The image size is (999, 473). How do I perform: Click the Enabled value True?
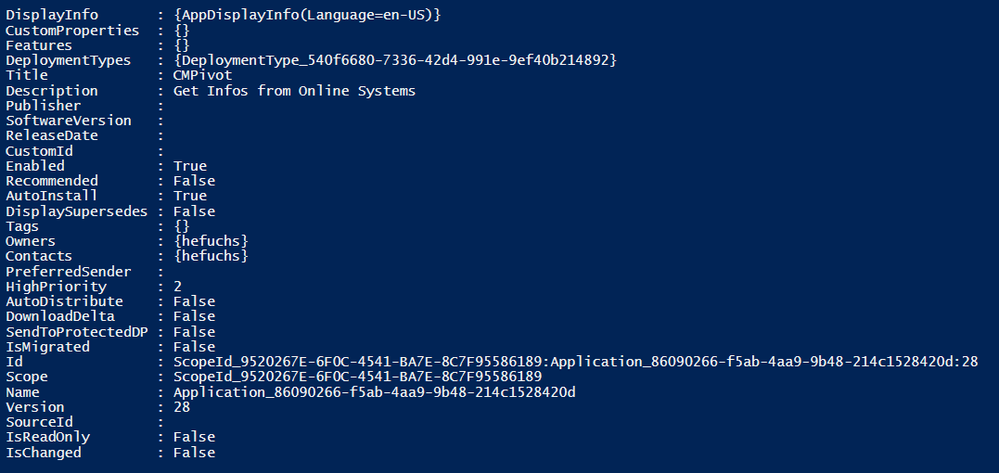click(x=190, y=166)
